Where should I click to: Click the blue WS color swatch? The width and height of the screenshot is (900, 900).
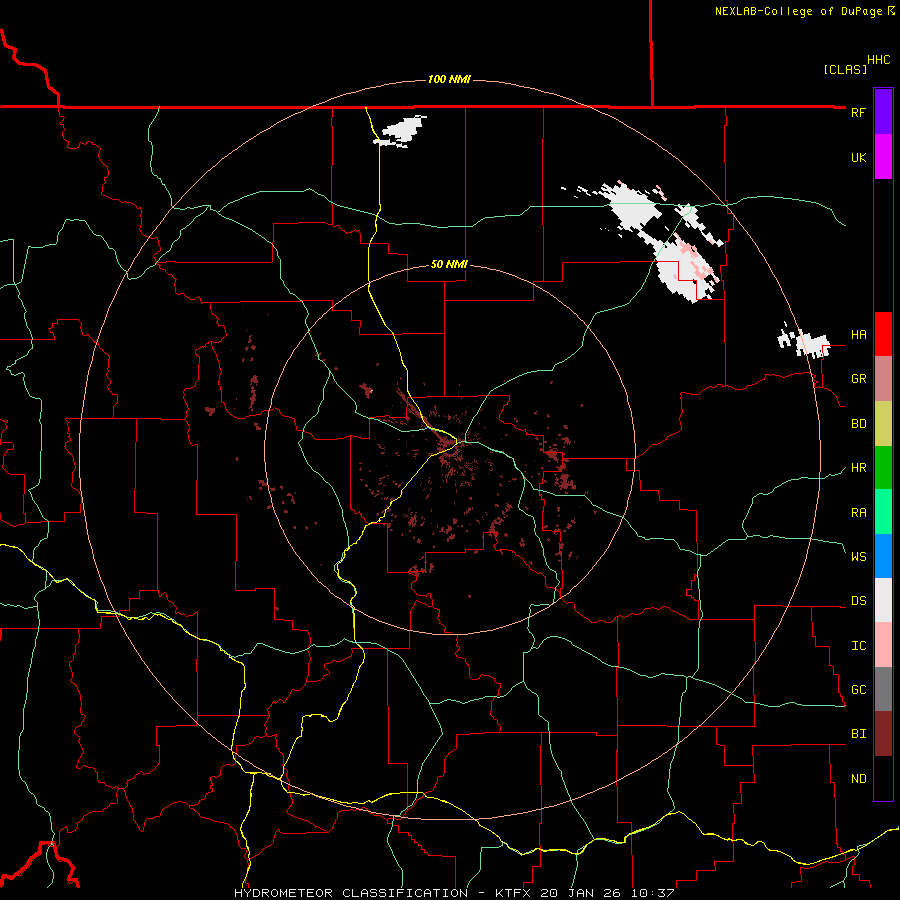883,556
